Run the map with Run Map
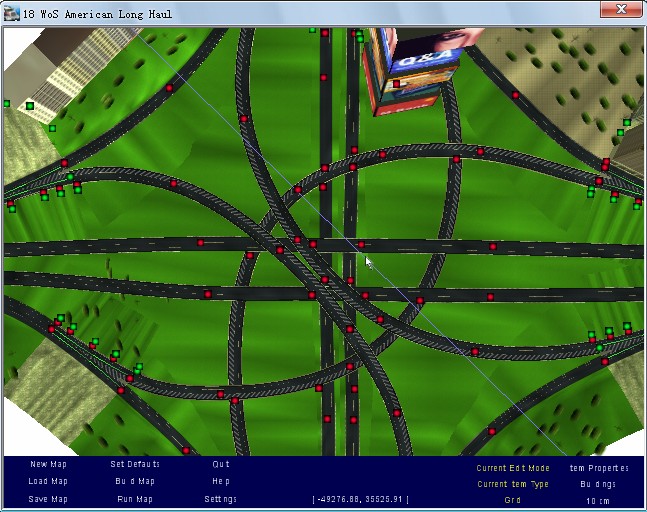 (x=135, y=499)
